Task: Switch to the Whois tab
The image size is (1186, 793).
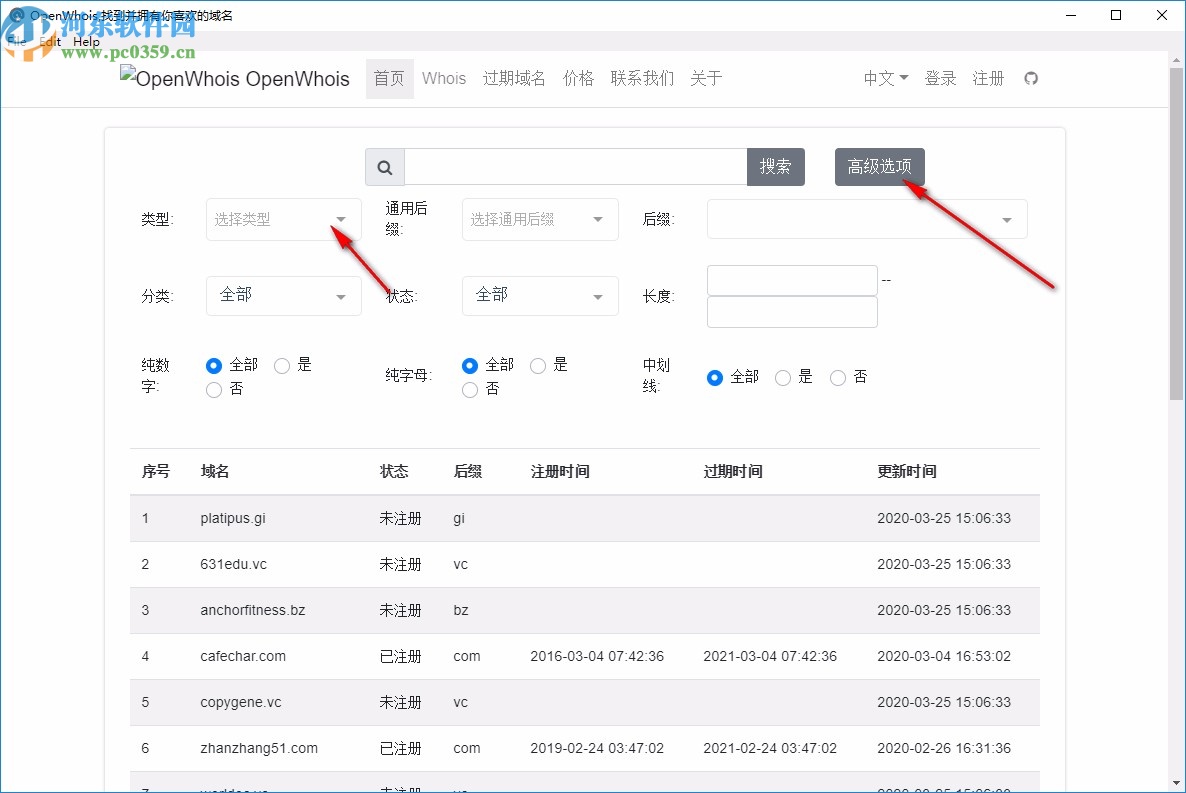Action: point(444,78)
